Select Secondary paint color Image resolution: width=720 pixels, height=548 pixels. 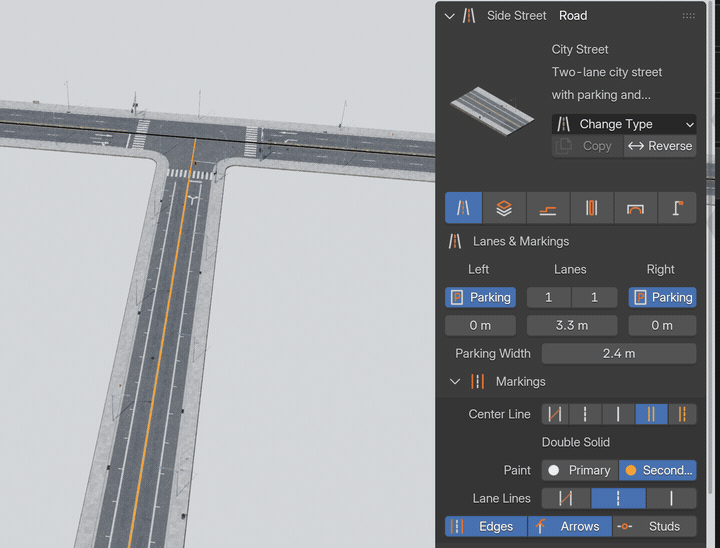pyautogui.click(x=658, y=470)
